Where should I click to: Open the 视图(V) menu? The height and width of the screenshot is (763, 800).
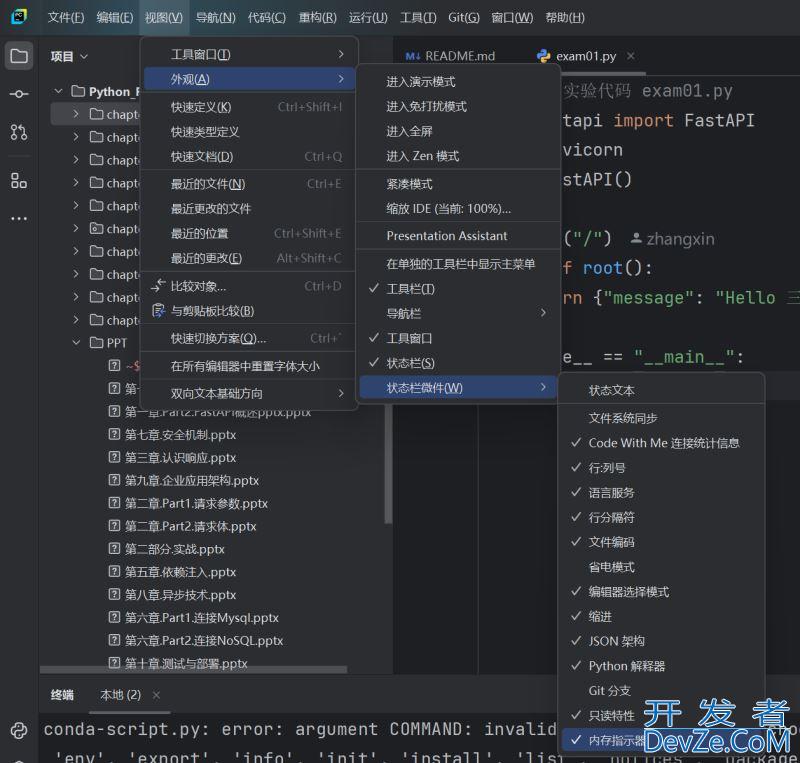164,17
